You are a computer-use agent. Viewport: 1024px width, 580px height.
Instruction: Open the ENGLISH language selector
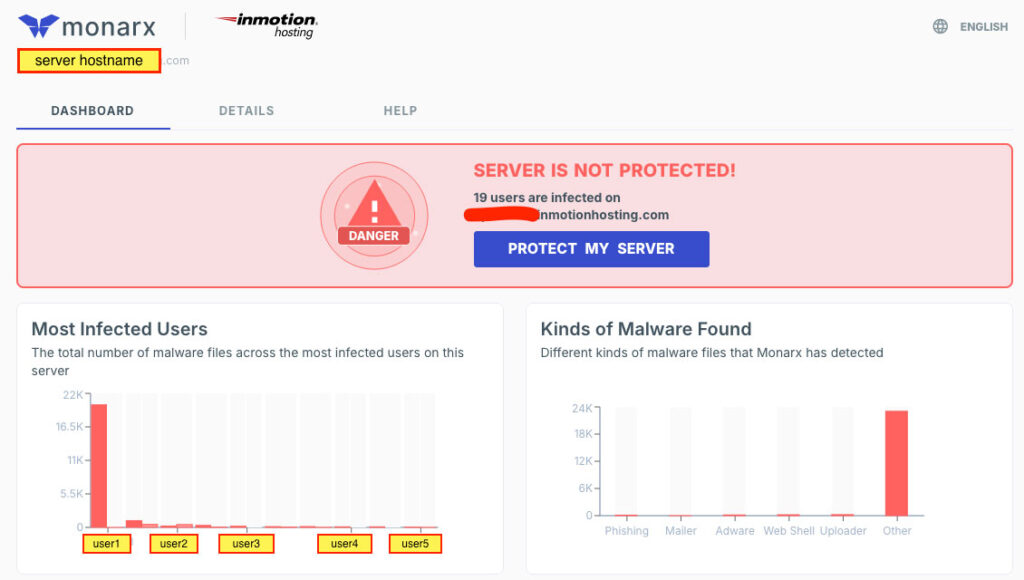click(983, 26)
